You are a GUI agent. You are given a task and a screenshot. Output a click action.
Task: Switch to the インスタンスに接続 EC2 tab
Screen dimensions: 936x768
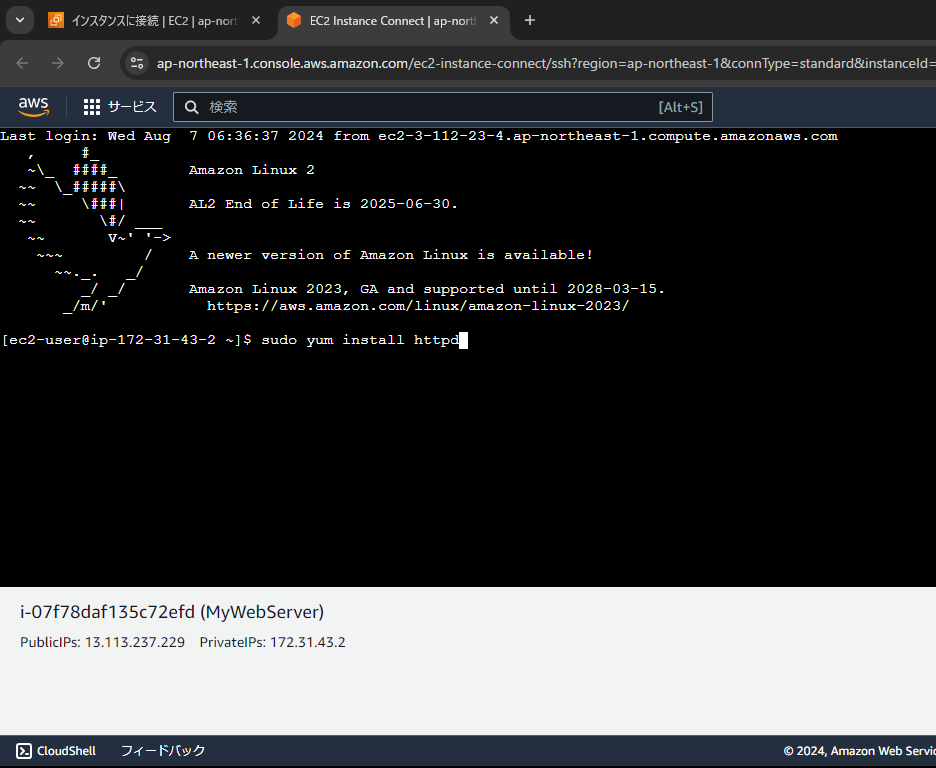point(155,21)
